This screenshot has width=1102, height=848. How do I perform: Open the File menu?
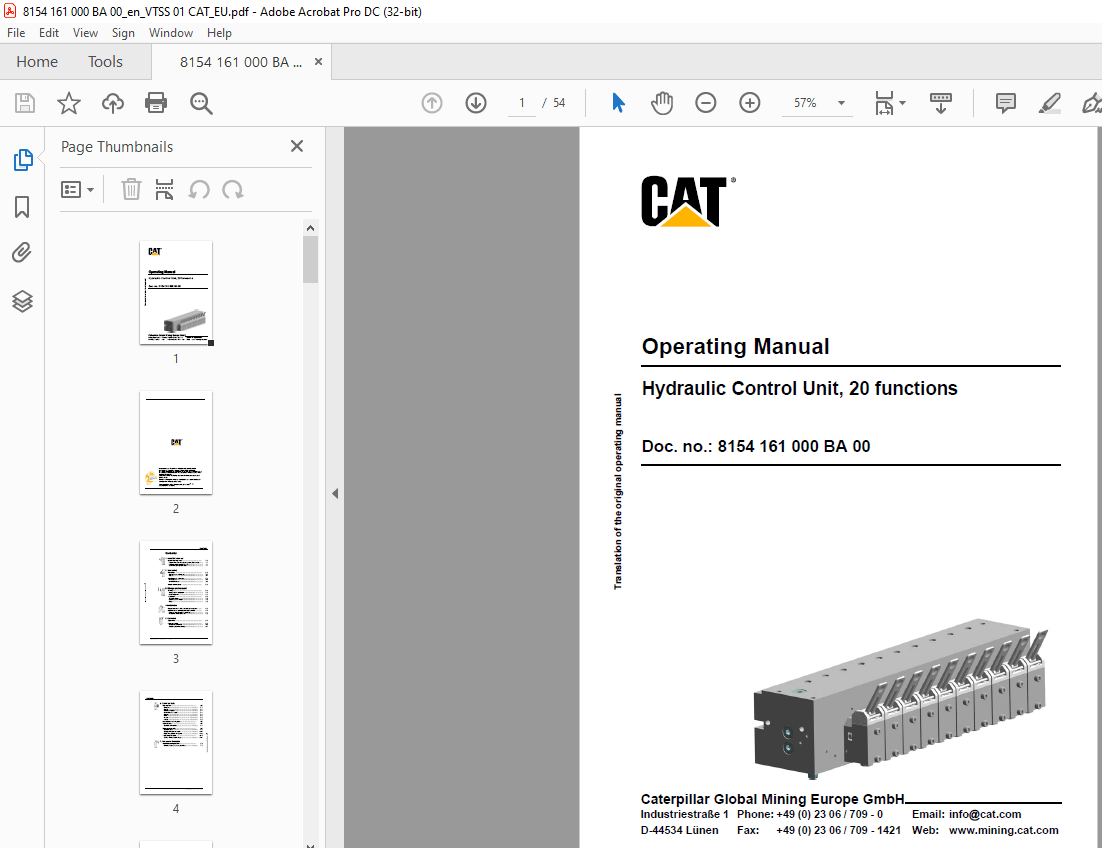click(x=15, y=33)
